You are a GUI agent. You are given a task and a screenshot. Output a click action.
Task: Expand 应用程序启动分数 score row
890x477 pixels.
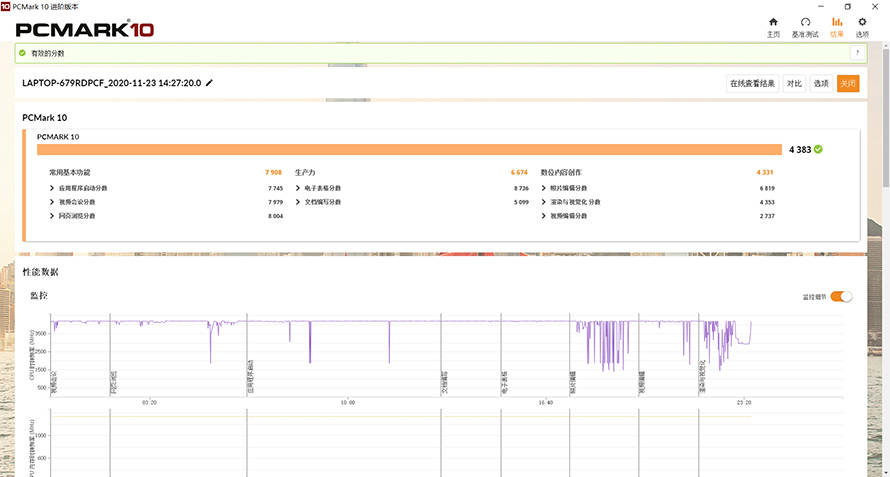coord(52,188)
